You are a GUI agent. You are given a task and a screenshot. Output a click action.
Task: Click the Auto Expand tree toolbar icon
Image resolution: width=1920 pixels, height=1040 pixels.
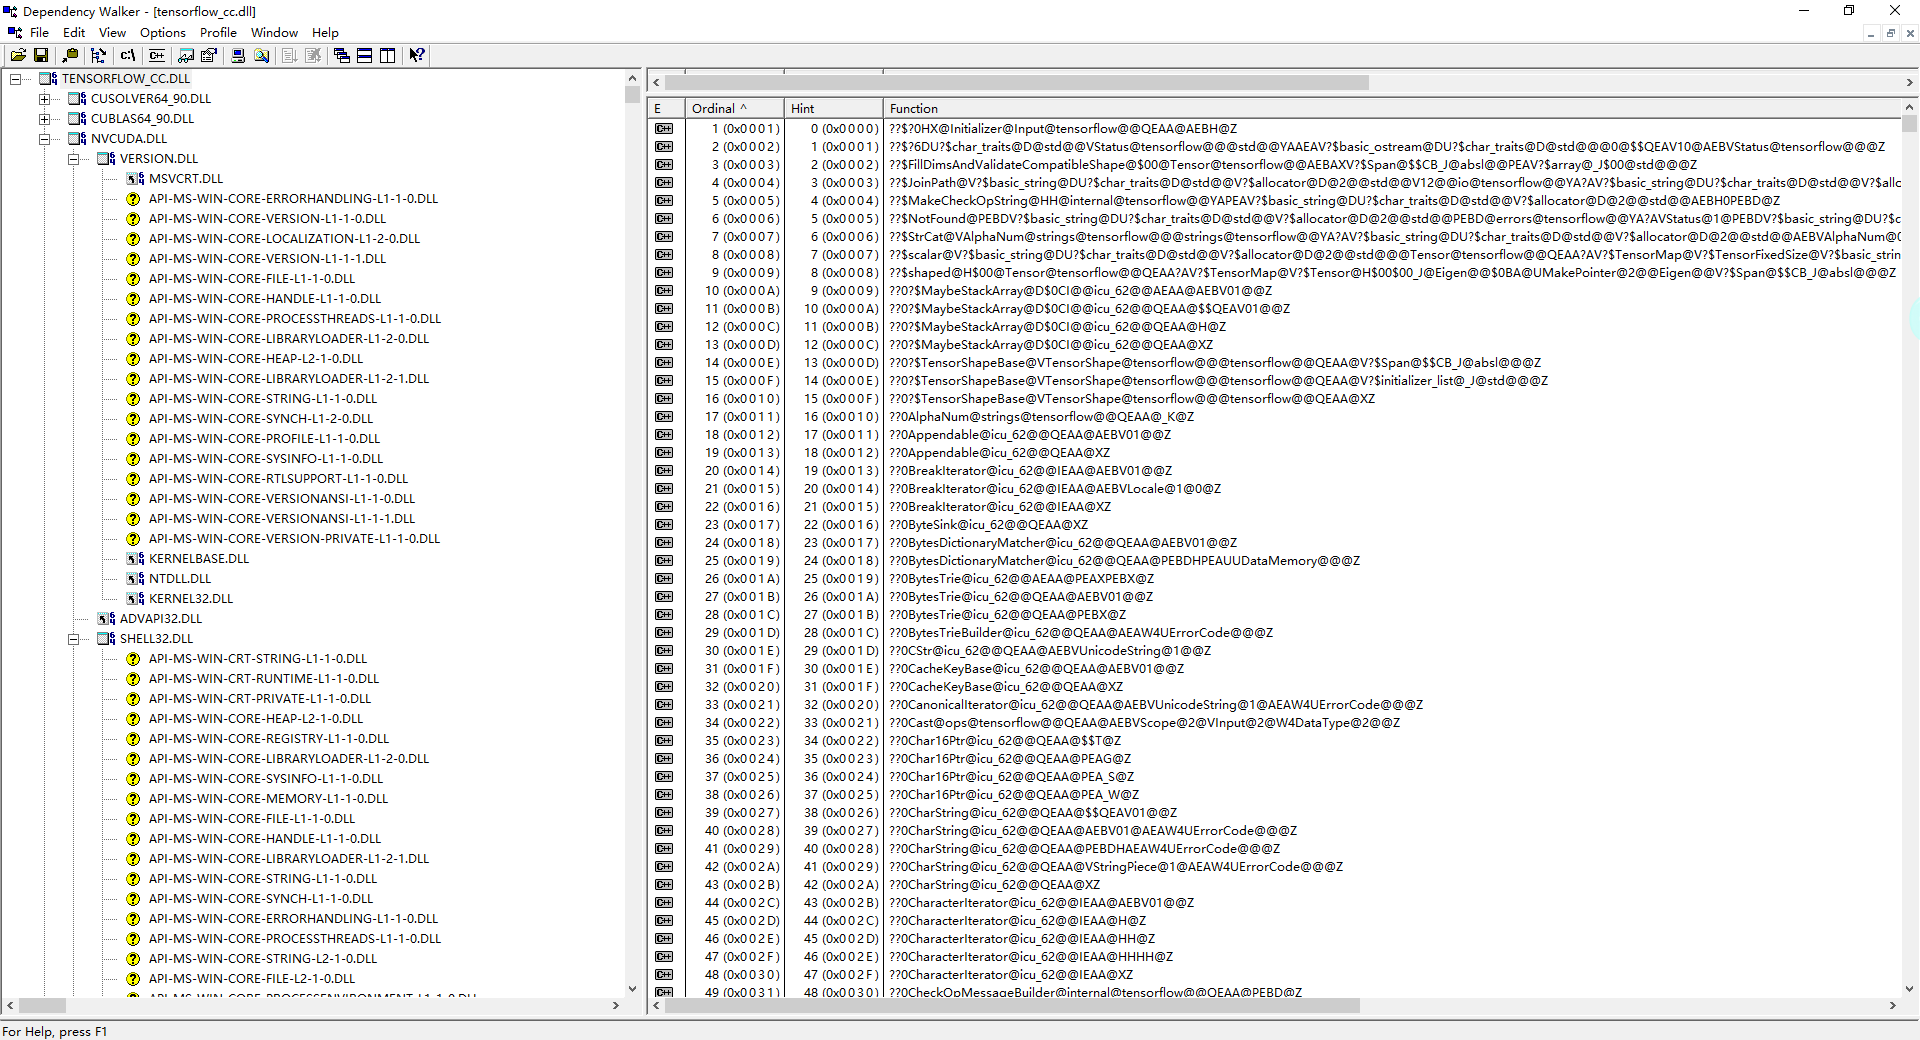[x=98, y=55]
